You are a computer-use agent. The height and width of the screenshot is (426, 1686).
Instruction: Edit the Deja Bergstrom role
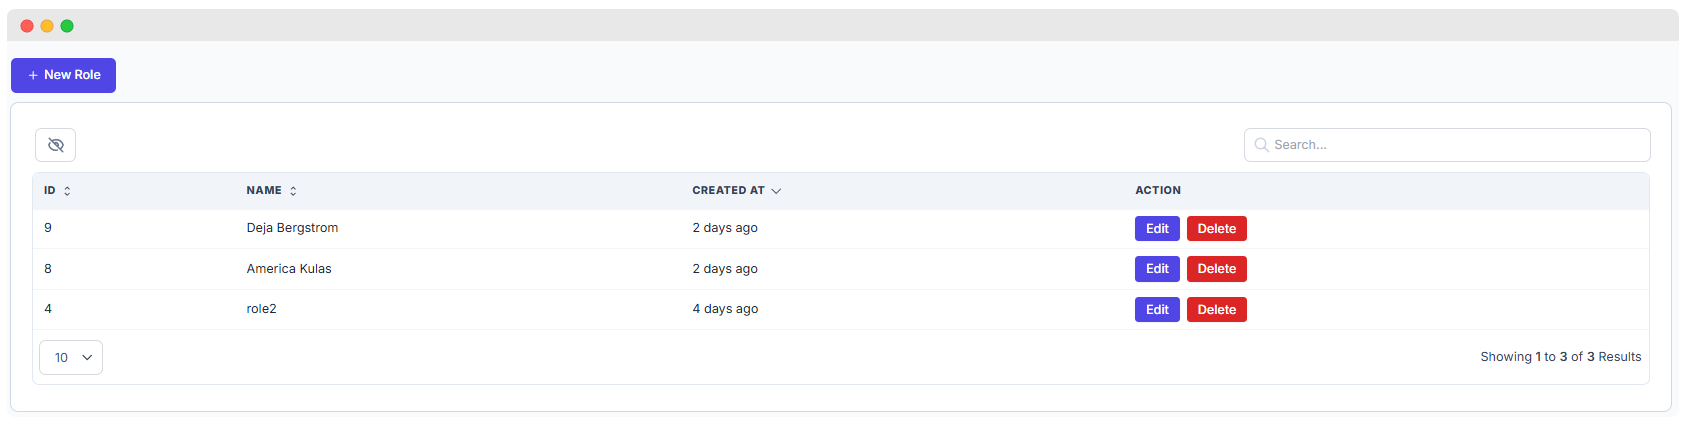tap(1157, 229)
